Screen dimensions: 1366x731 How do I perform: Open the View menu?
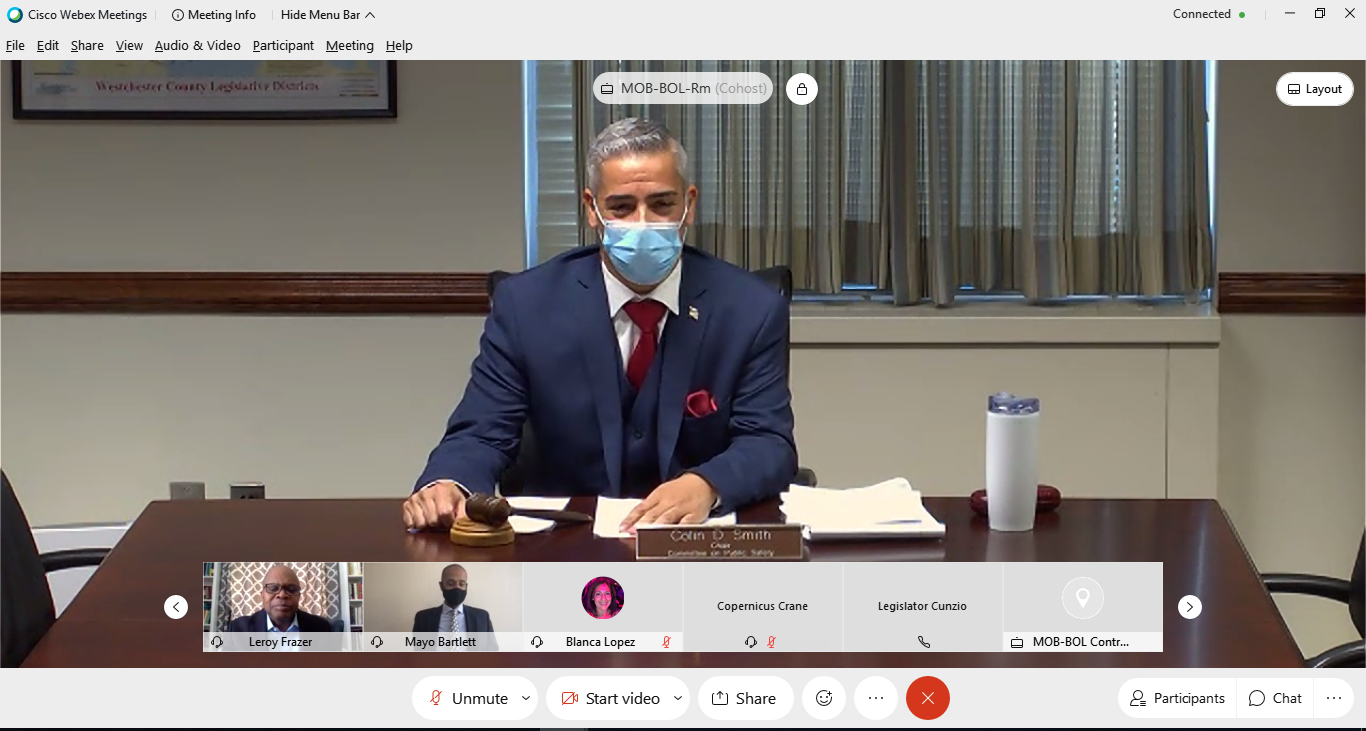[129, 46]
